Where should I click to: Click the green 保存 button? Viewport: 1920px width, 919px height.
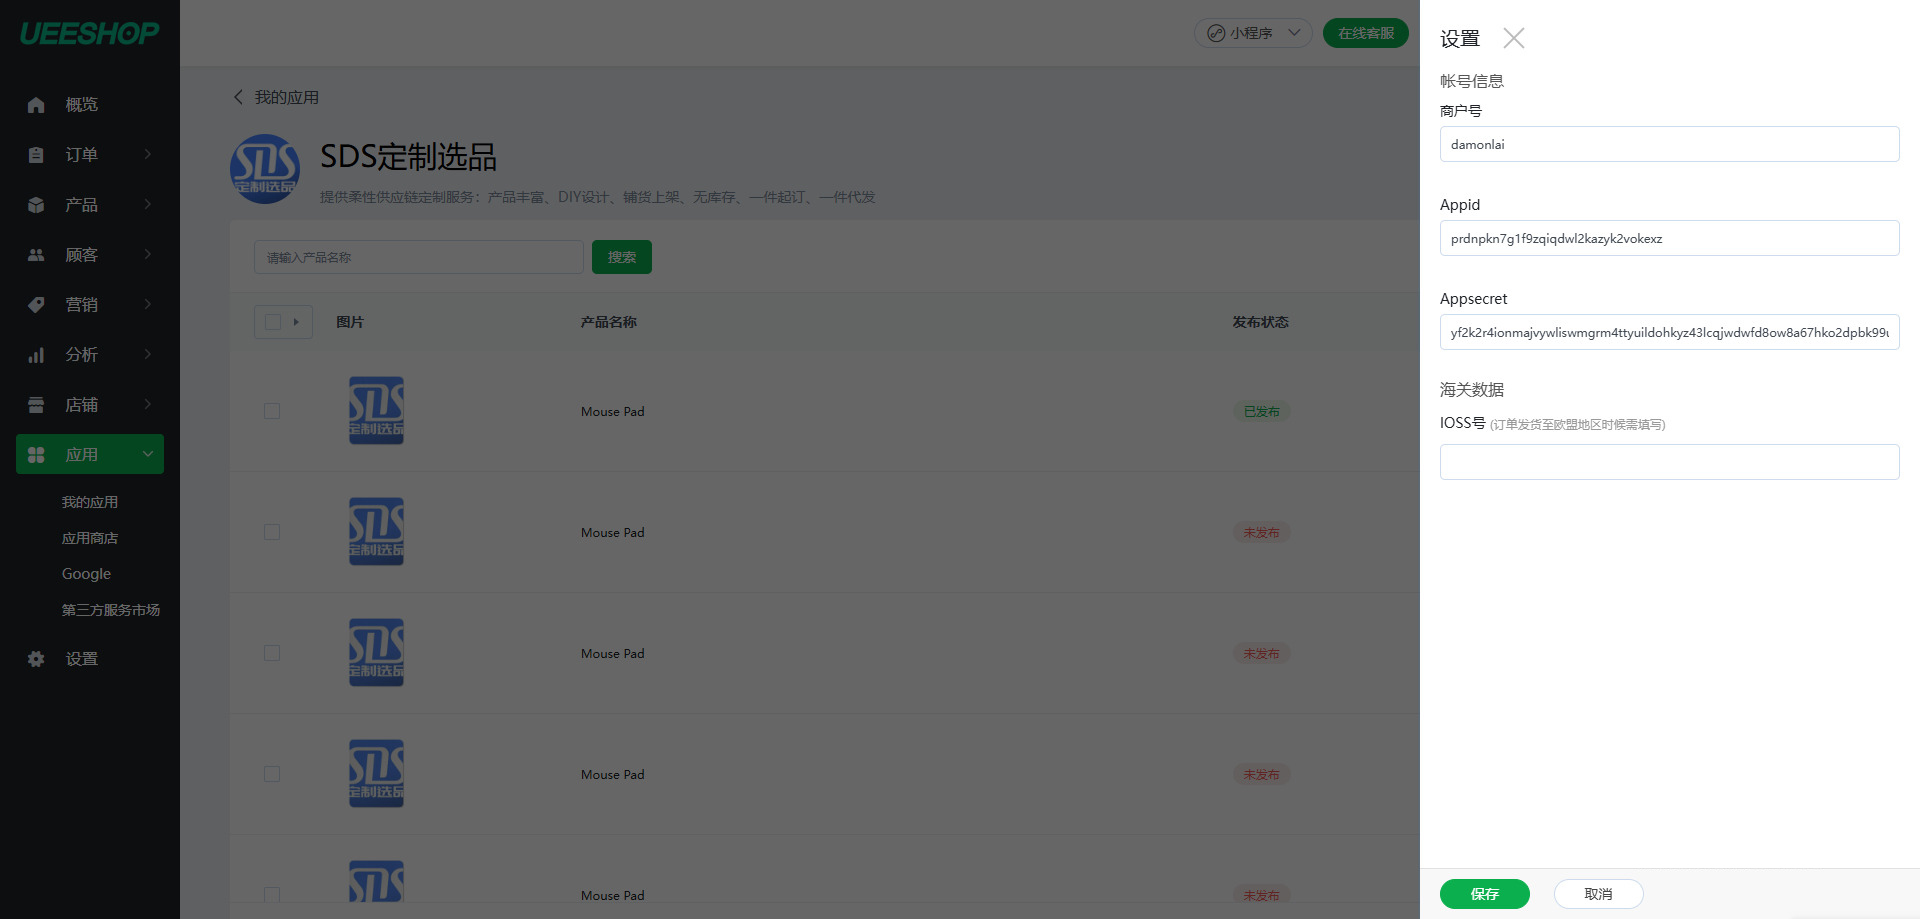click(x=1485, y=894)
